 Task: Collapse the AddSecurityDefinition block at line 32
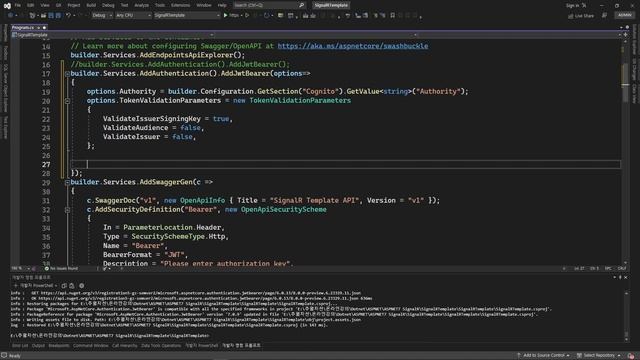[67, 210]
